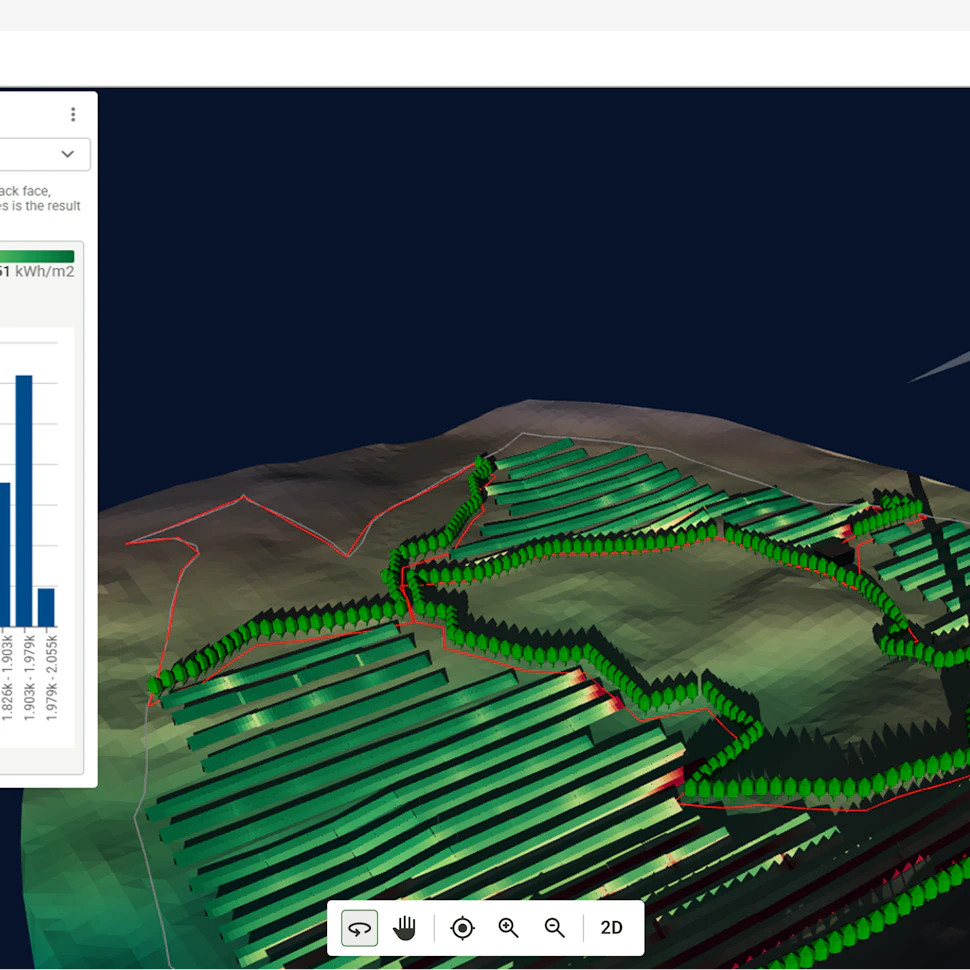Select the tallest blue histogram bar

point(24,501)
